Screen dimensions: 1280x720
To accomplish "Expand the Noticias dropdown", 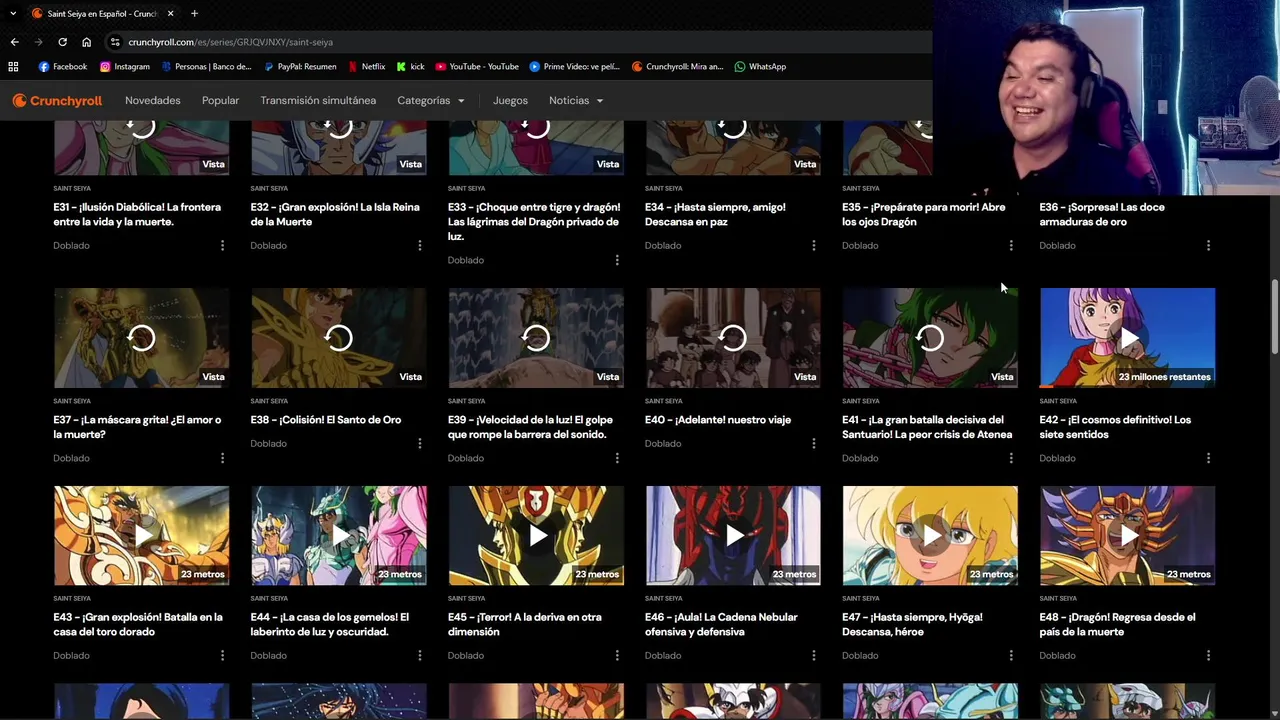I will (x=576, y=100).
